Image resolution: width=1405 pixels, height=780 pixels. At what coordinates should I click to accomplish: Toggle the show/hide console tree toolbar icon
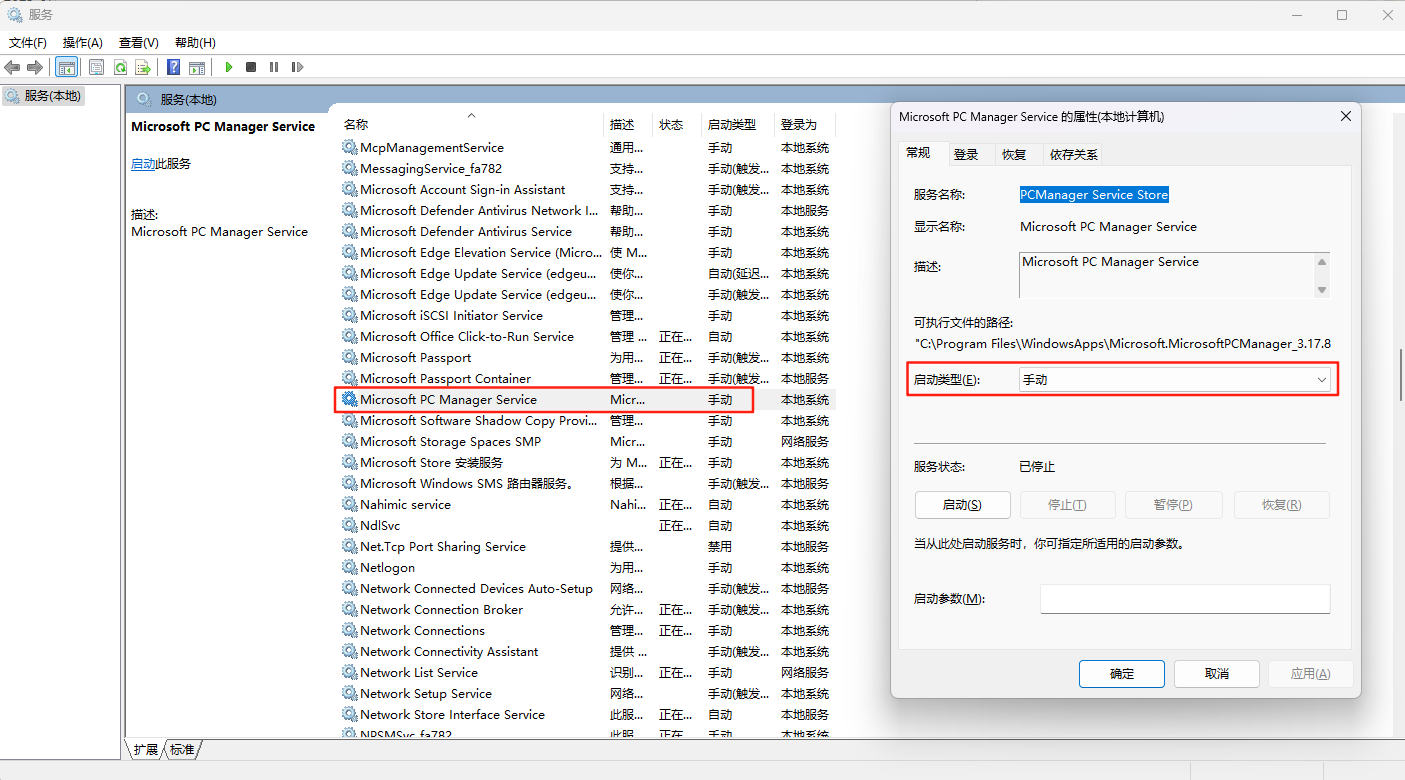click(x=67, y=67)
